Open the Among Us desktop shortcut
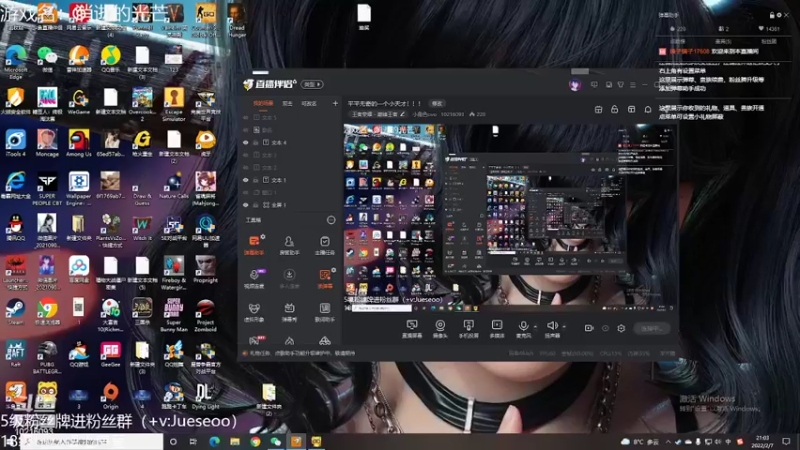The image size is (800, 450). (x=79, y=143)
